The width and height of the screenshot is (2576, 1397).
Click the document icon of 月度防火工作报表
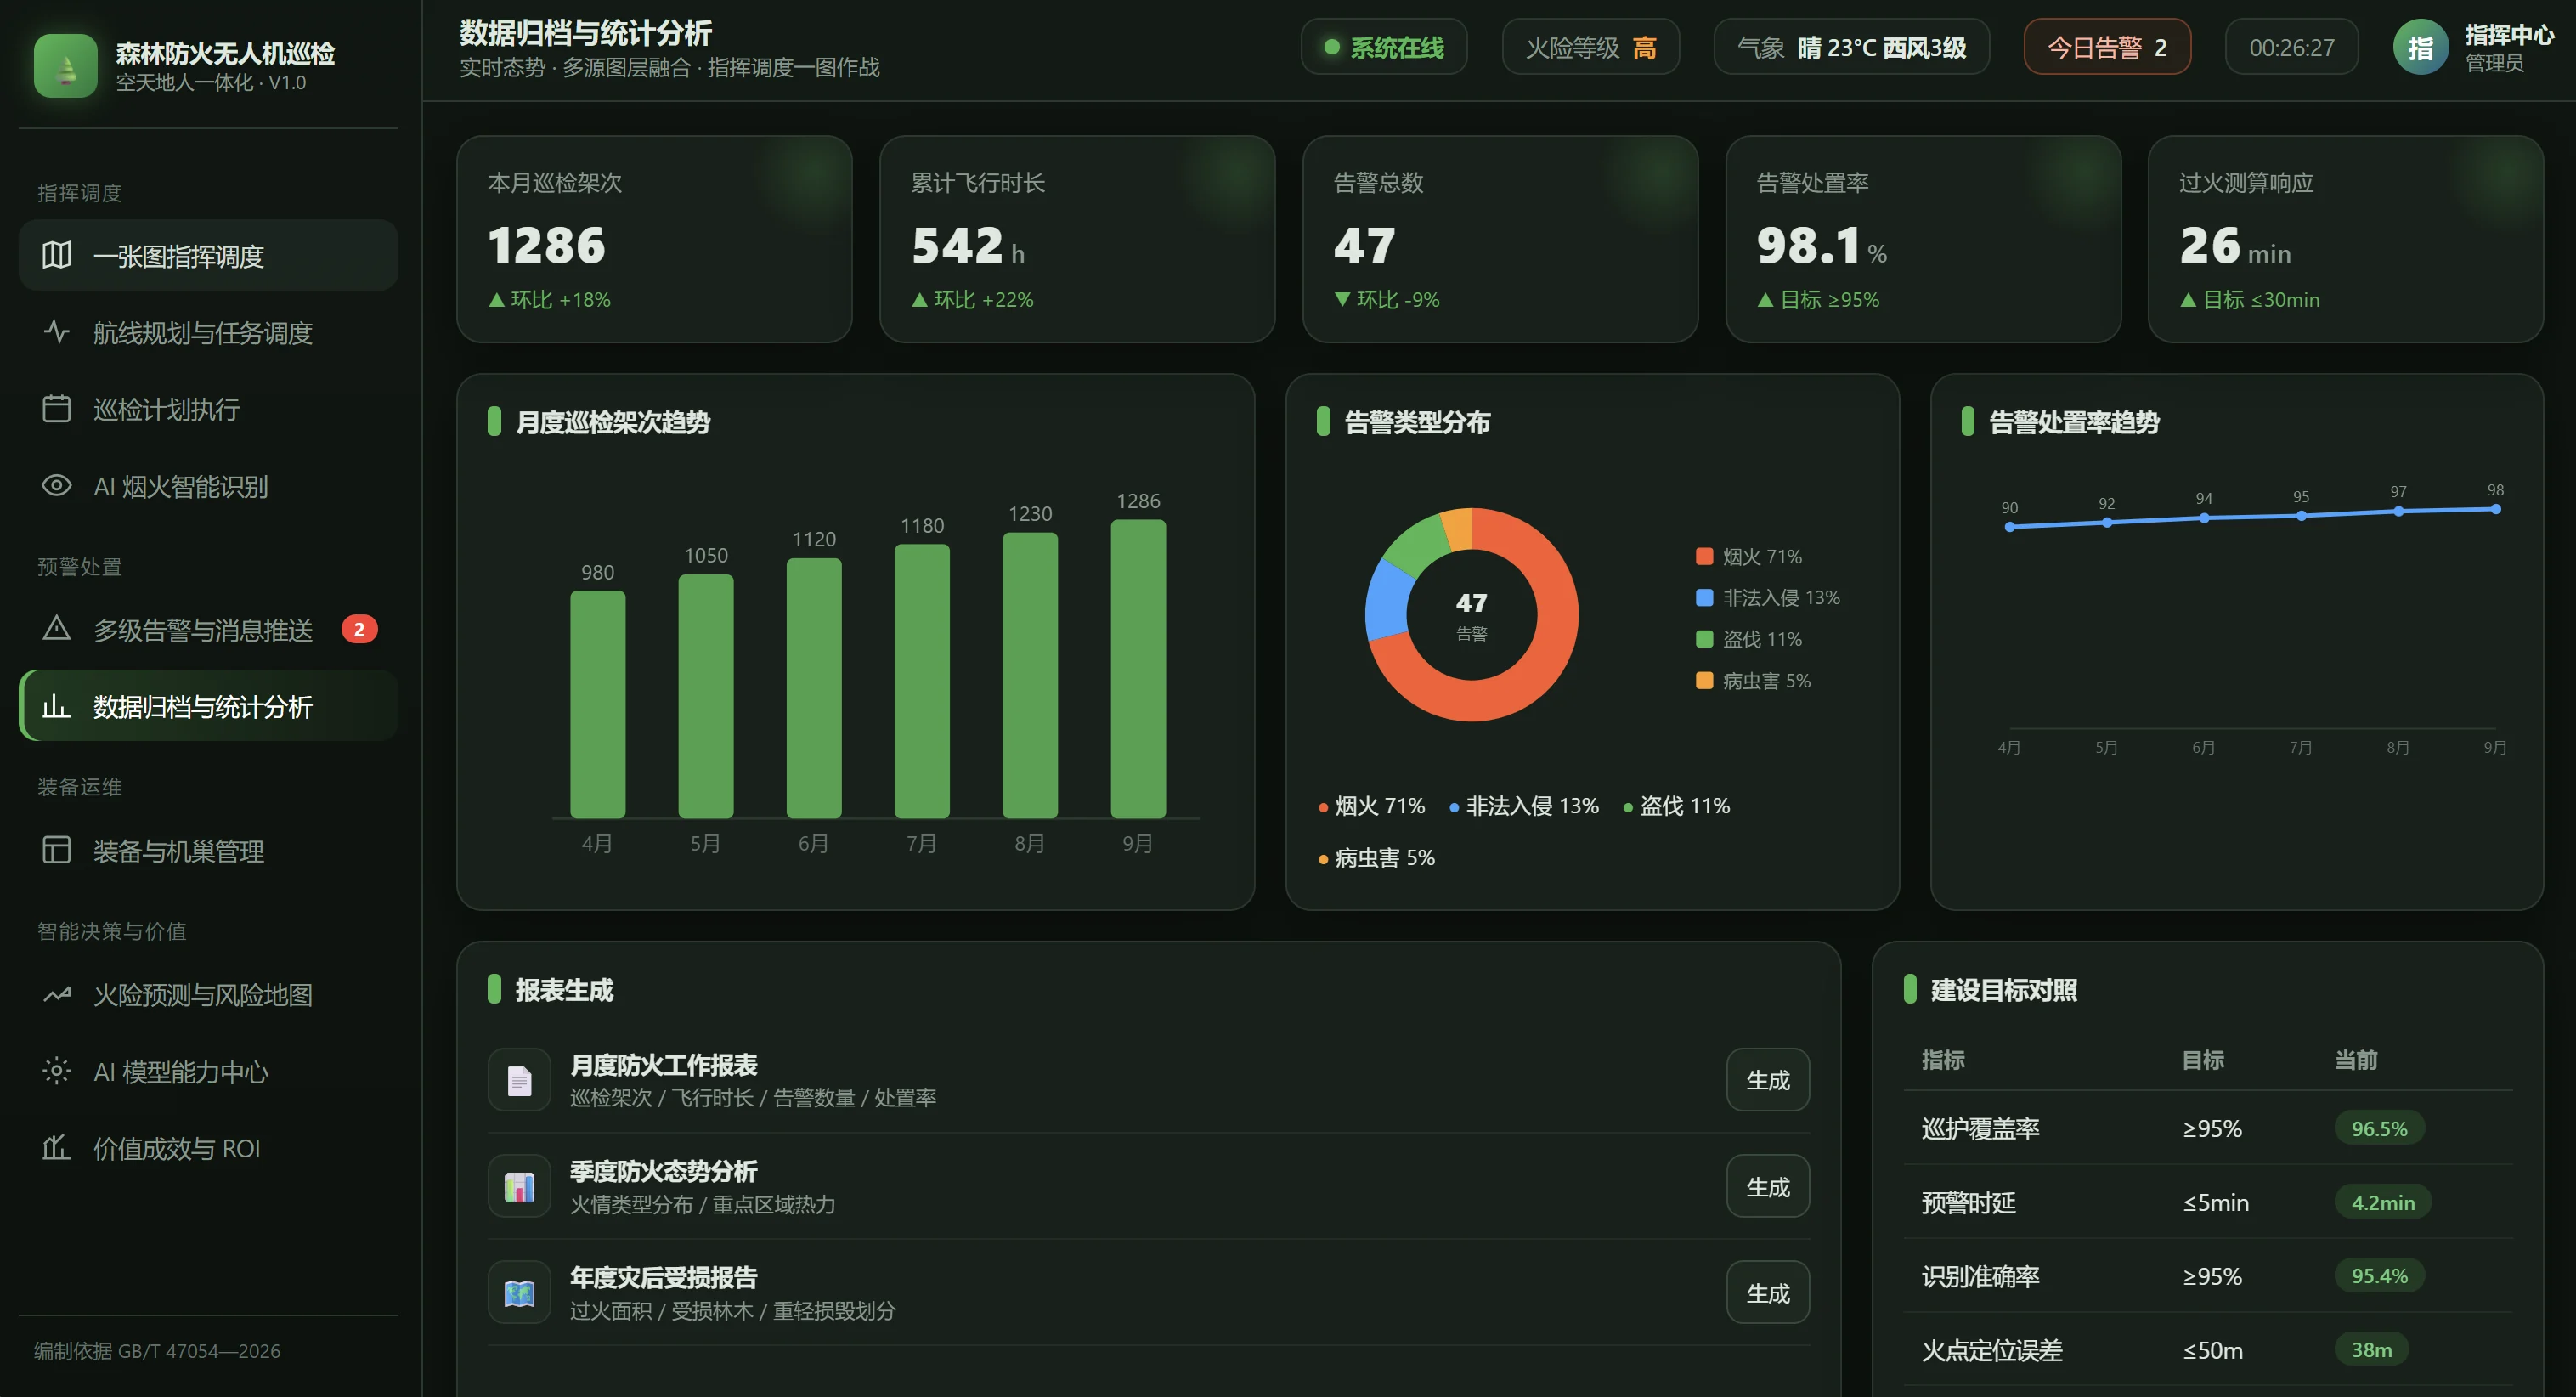519,1080
